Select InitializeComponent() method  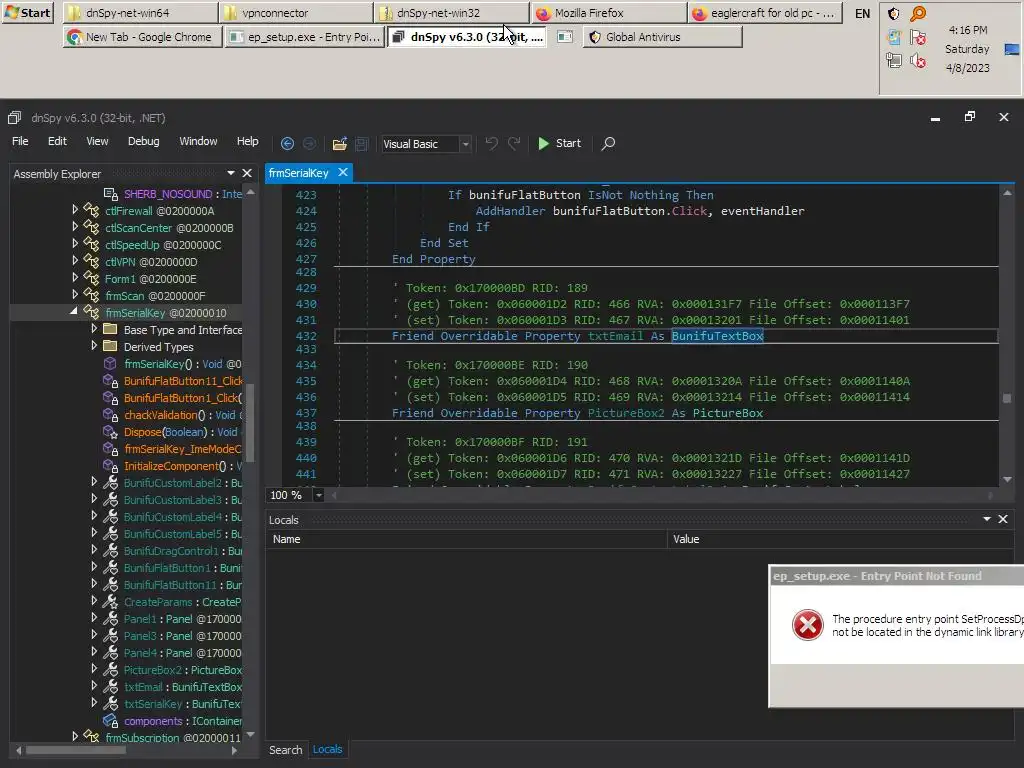point(183,466)
